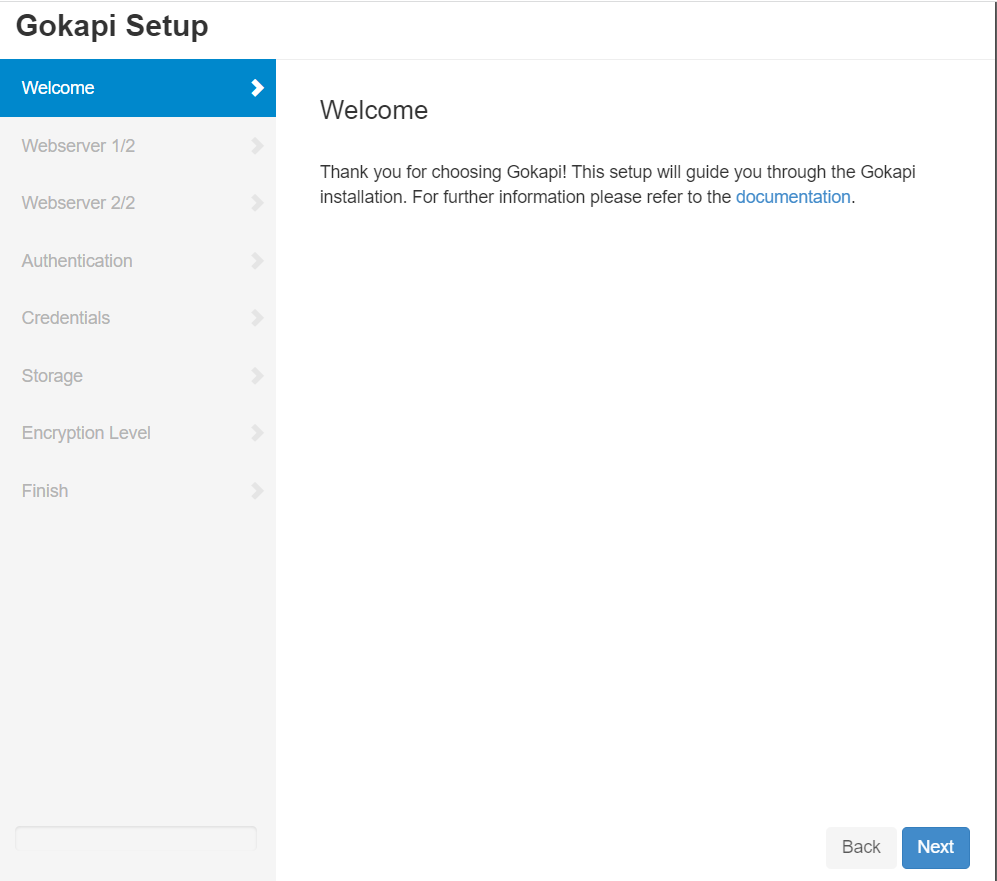Image resolution: width=997 pixels, height=881 pixels.
Task: Go to the Authentication step
Action: point(137,261)
